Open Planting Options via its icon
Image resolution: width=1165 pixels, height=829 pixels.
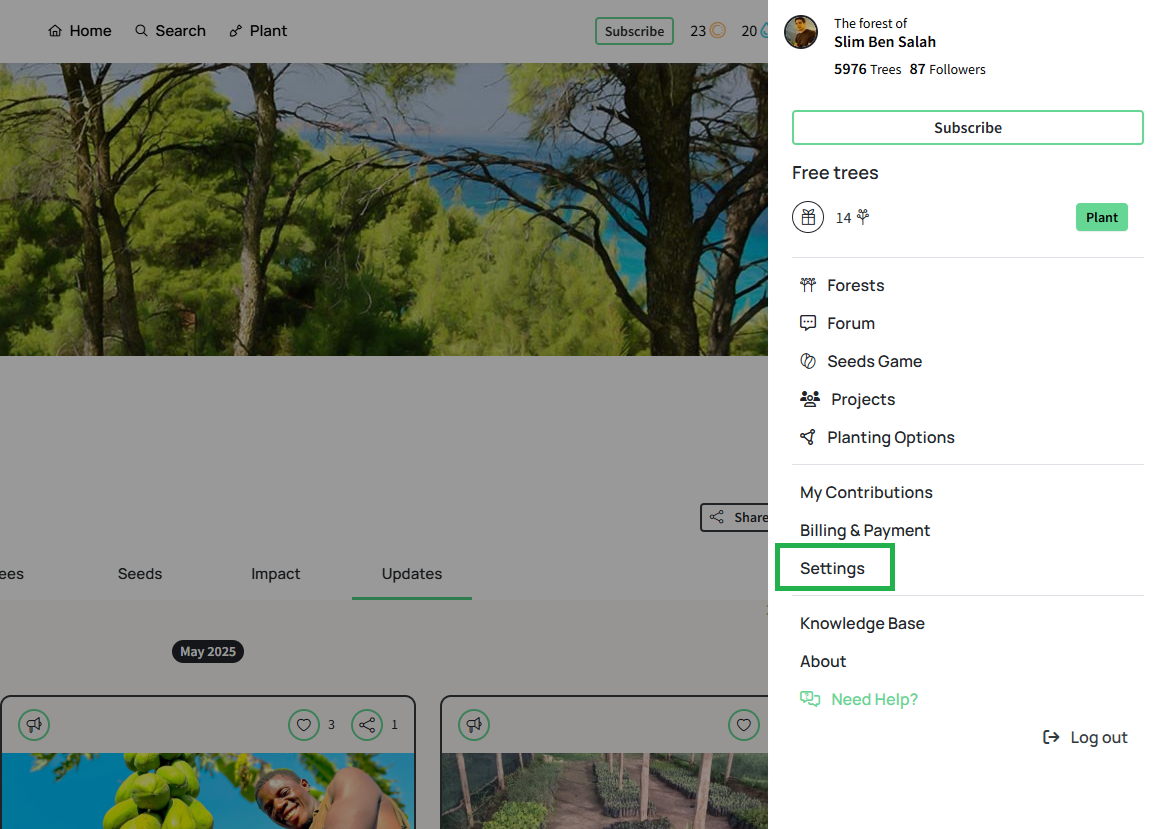pyautogui.click(x=808, y=437)
